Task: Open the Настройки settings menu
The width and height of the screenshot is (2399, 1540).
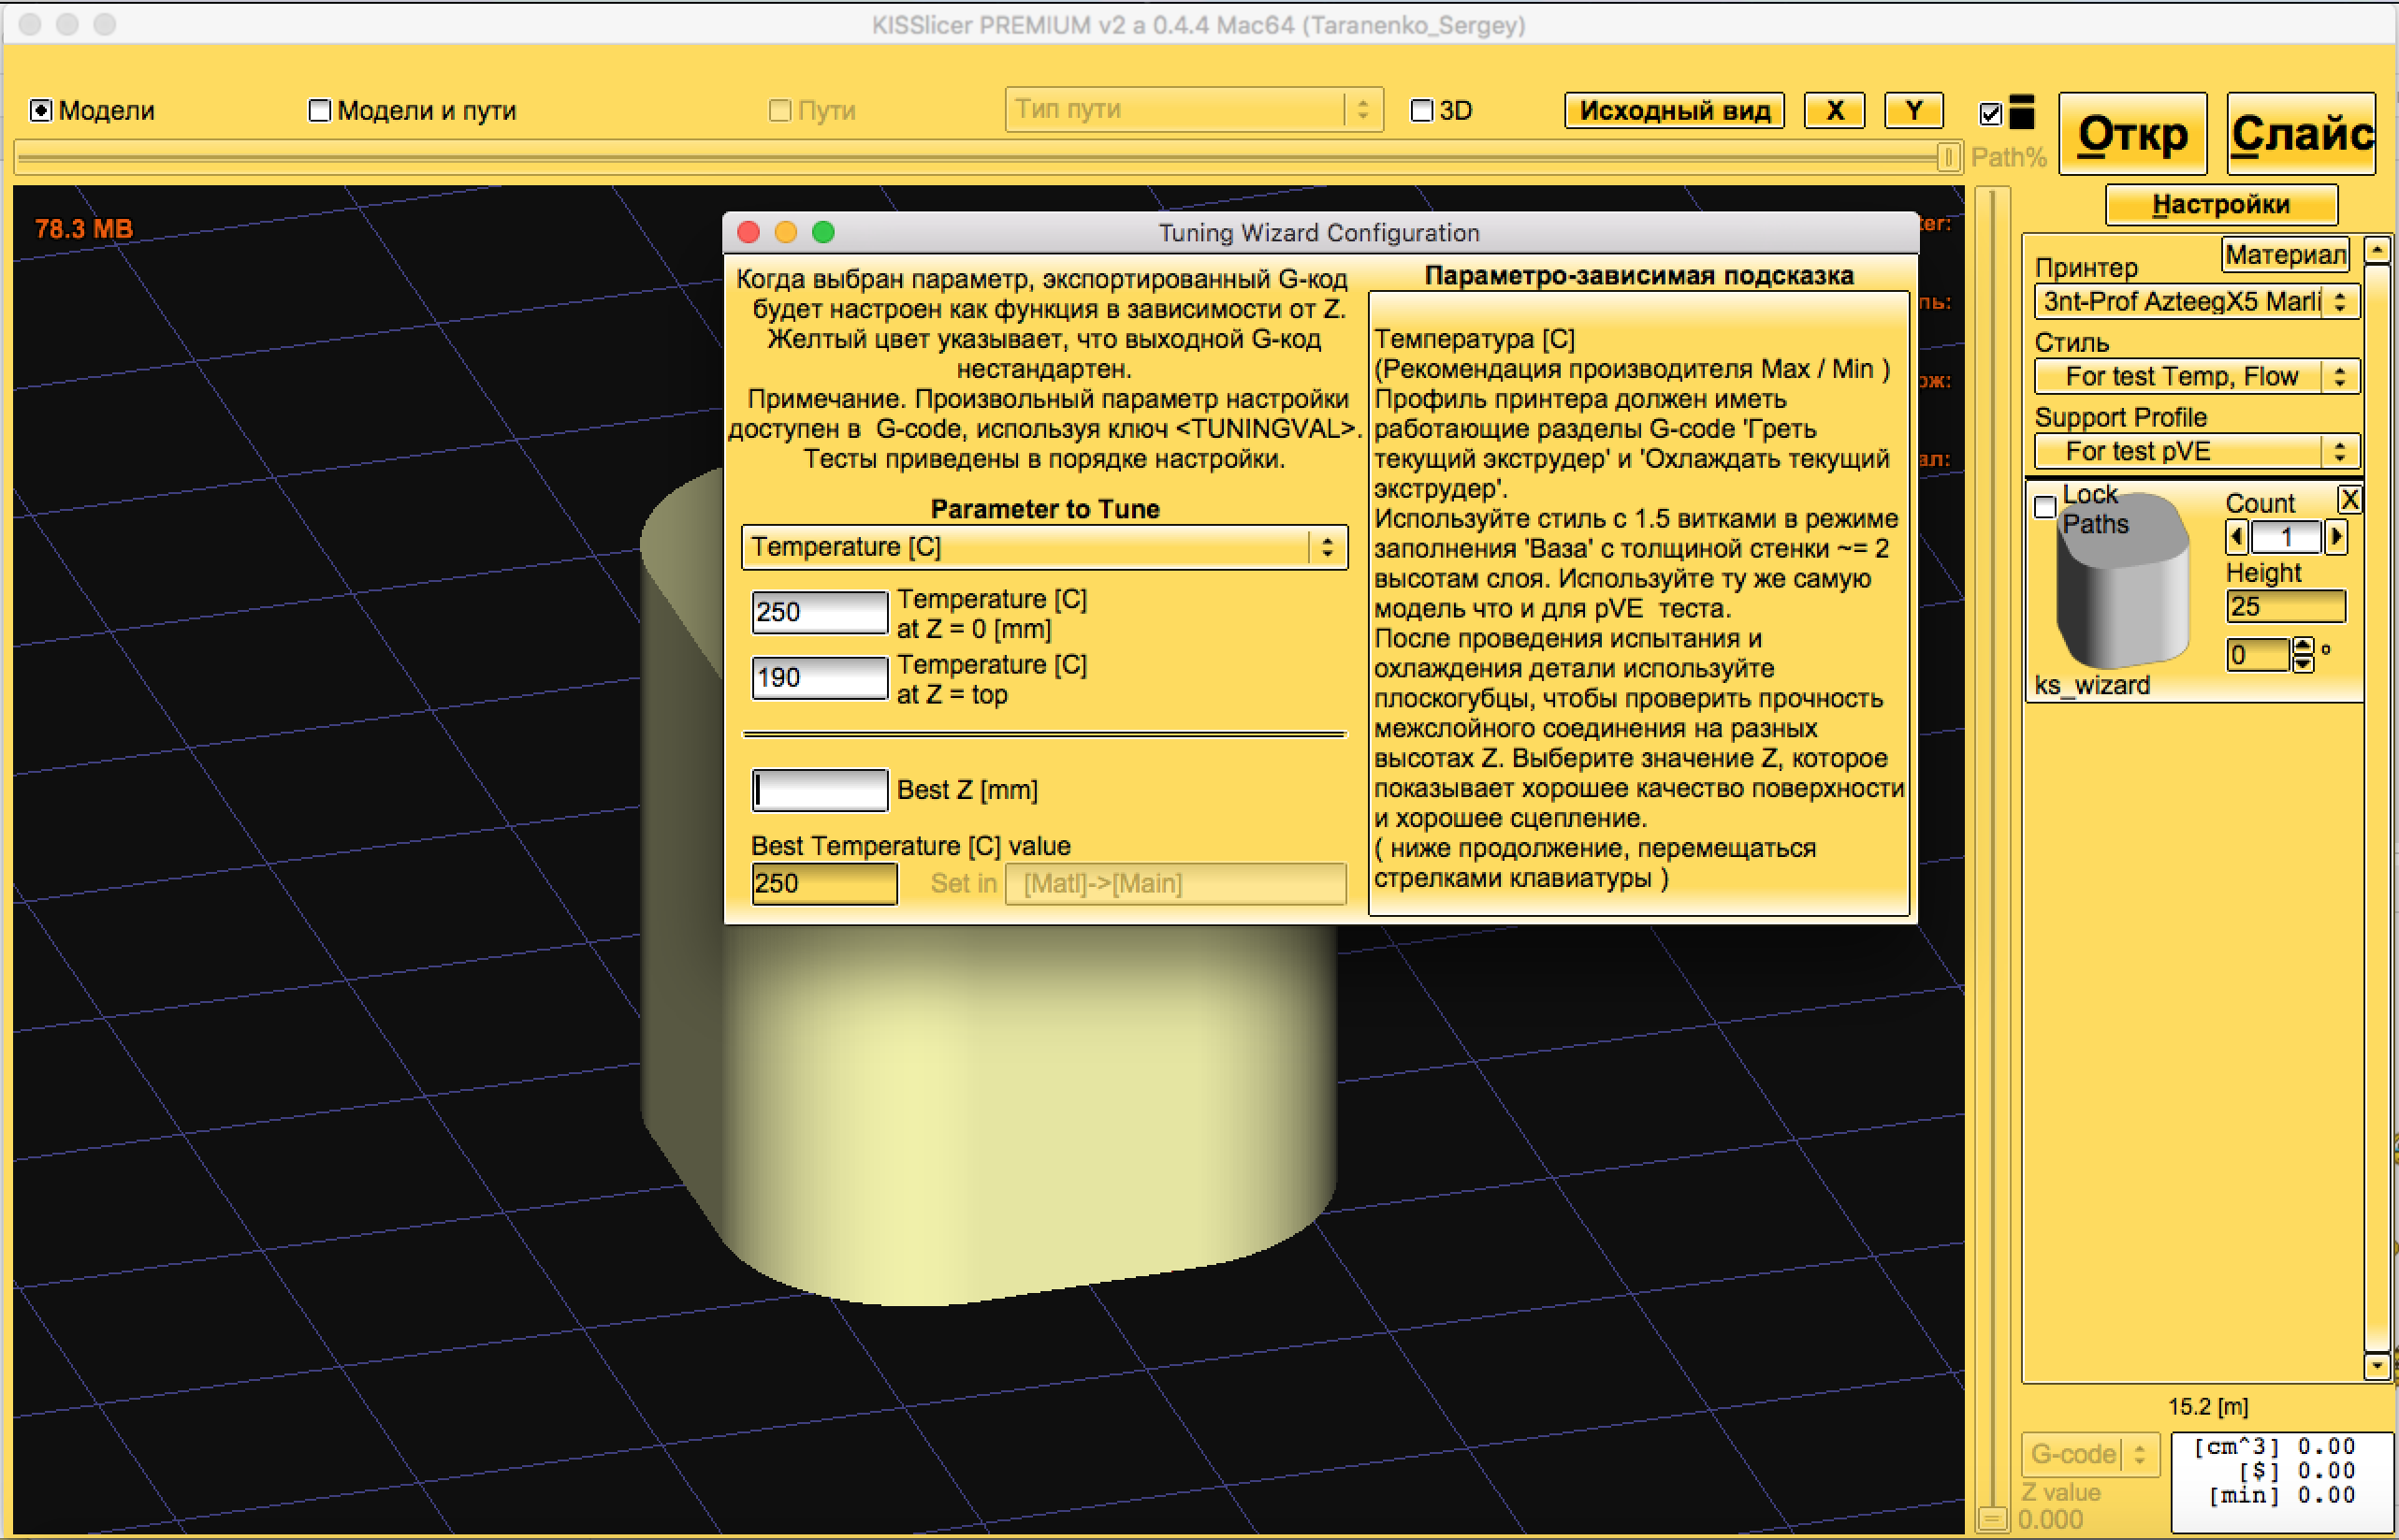Action: click(x=2221, y=205)
